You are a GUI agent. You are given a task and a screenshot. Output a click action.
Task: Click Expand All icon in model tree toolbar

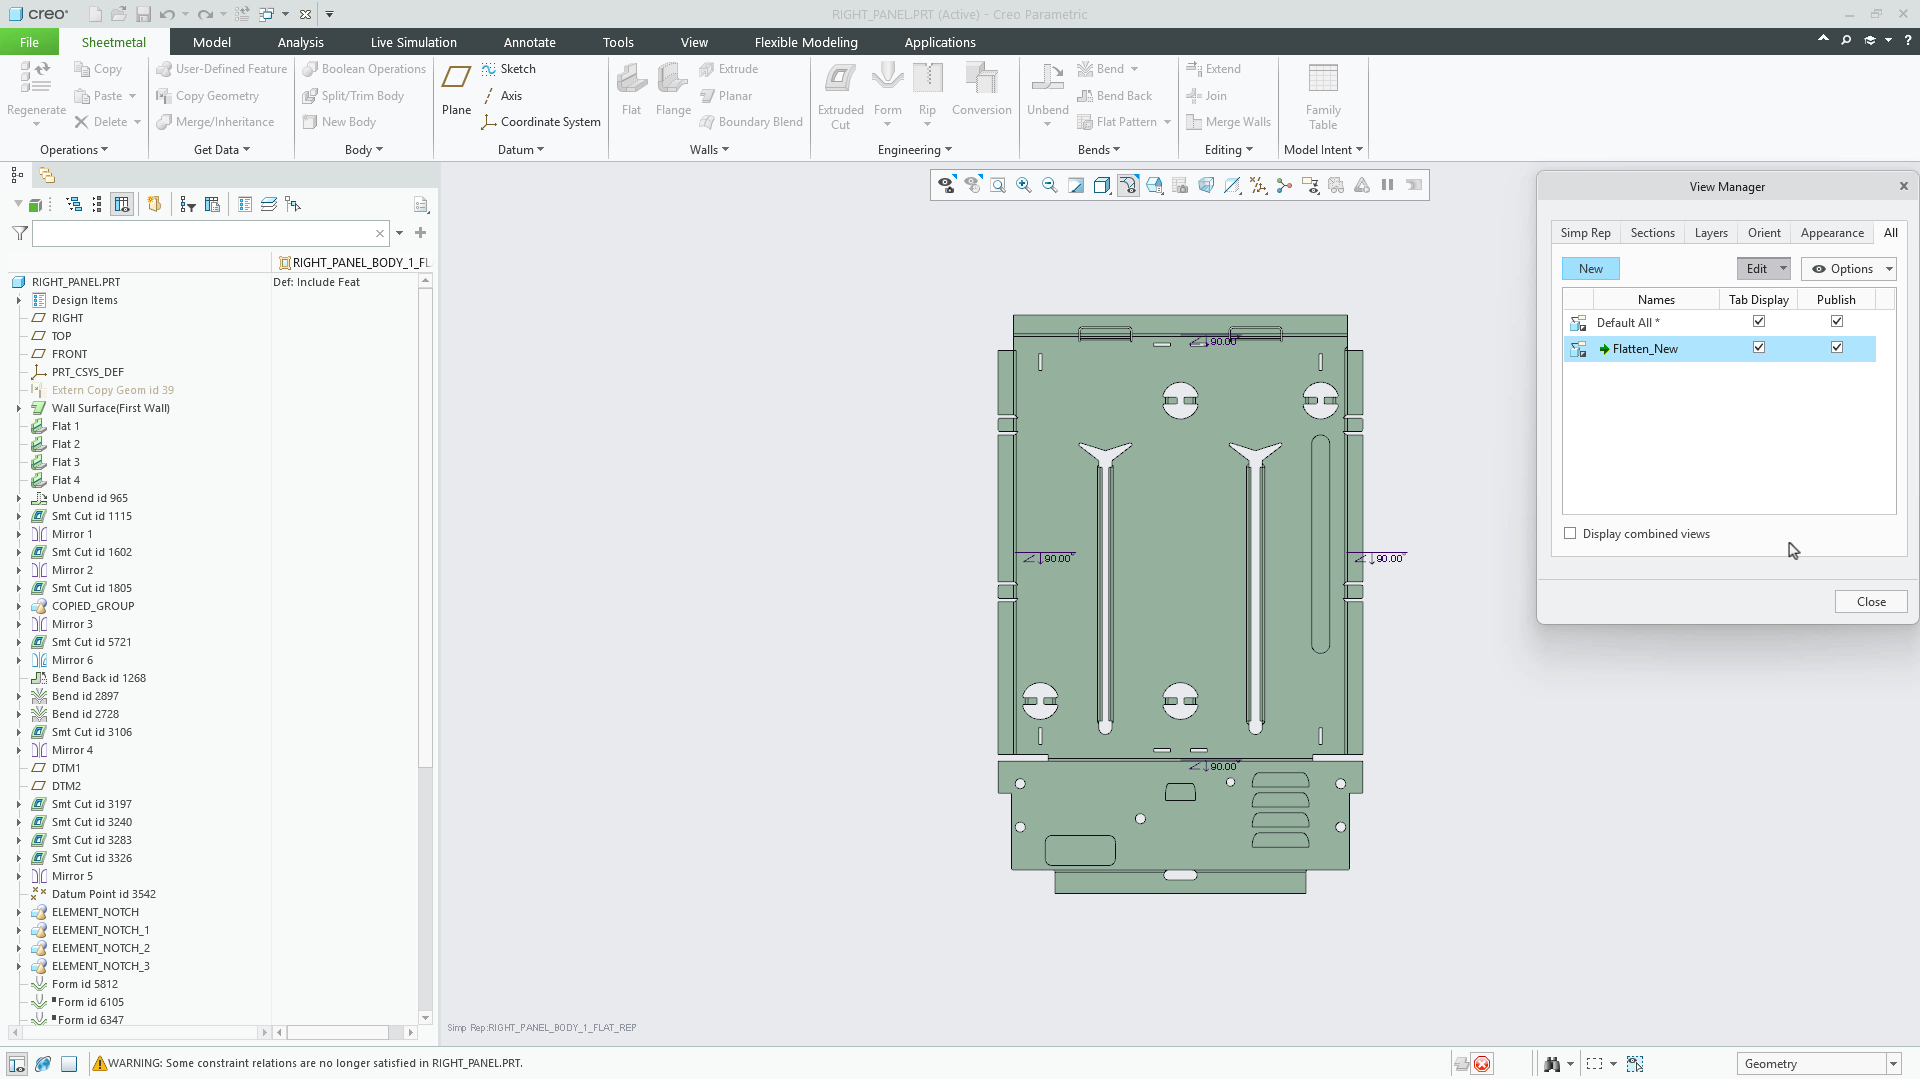coord(74,204)
